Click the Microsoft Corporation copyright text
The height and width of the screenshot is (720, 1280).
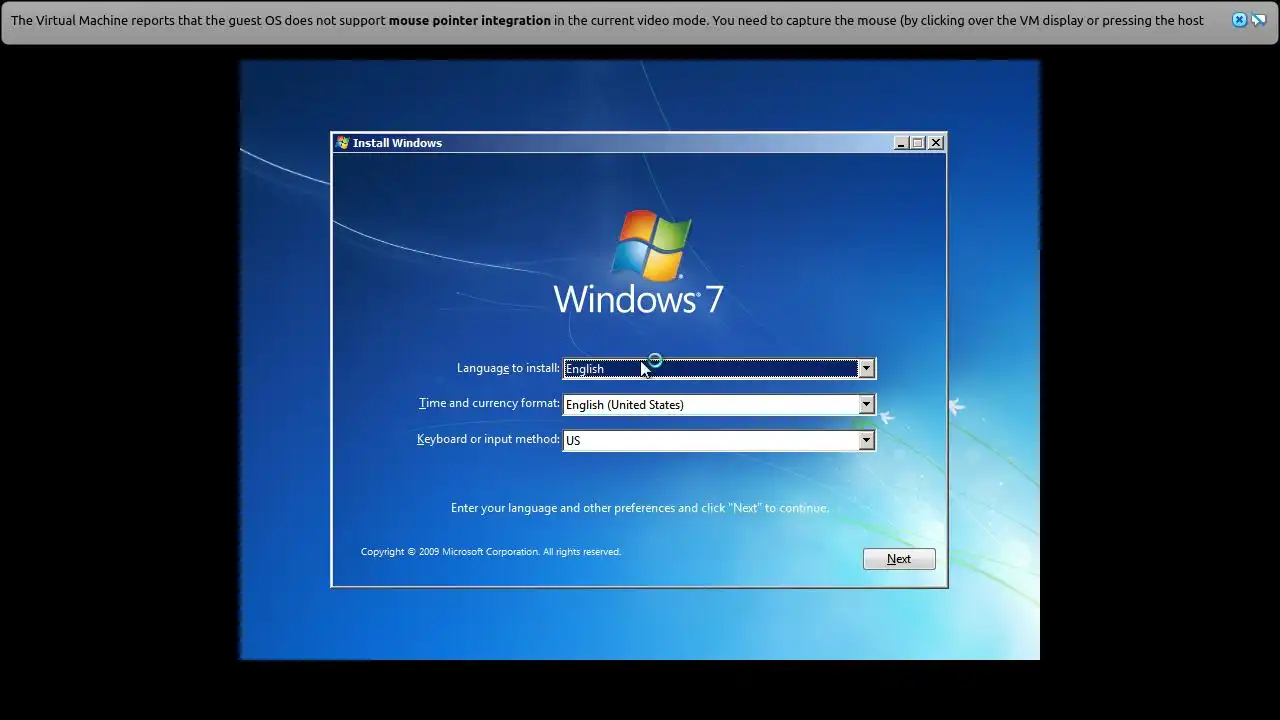click(x=491, y=552)
